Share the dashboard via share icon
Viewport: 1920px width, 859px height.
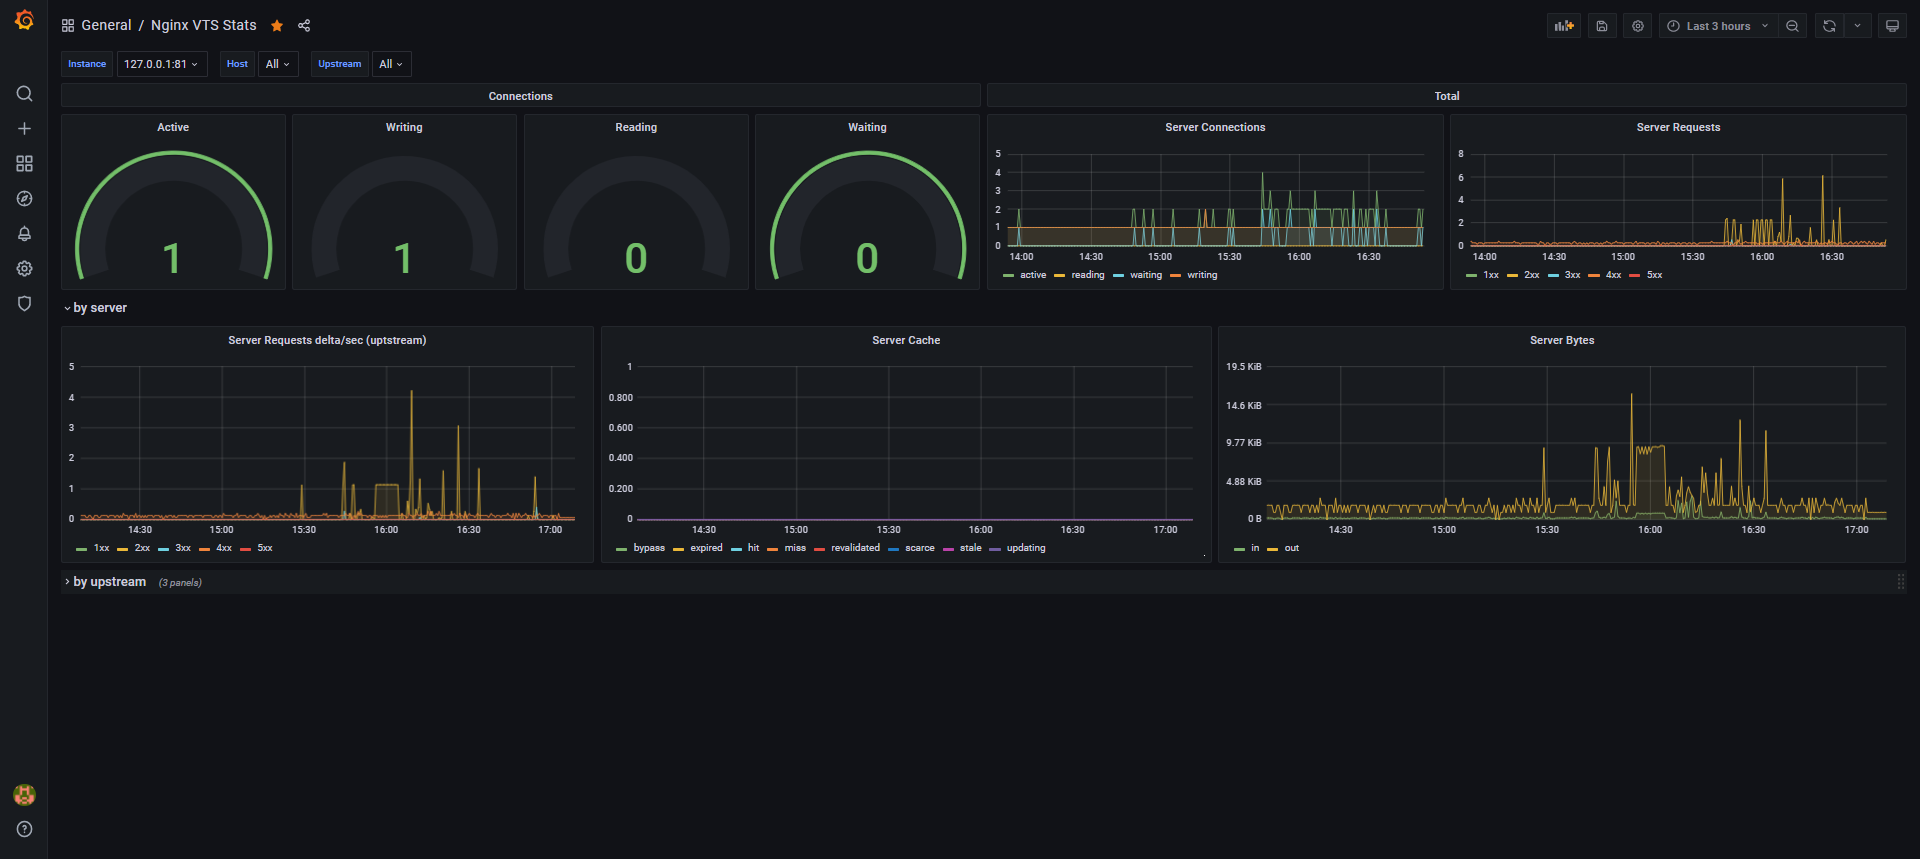[304, 26]
